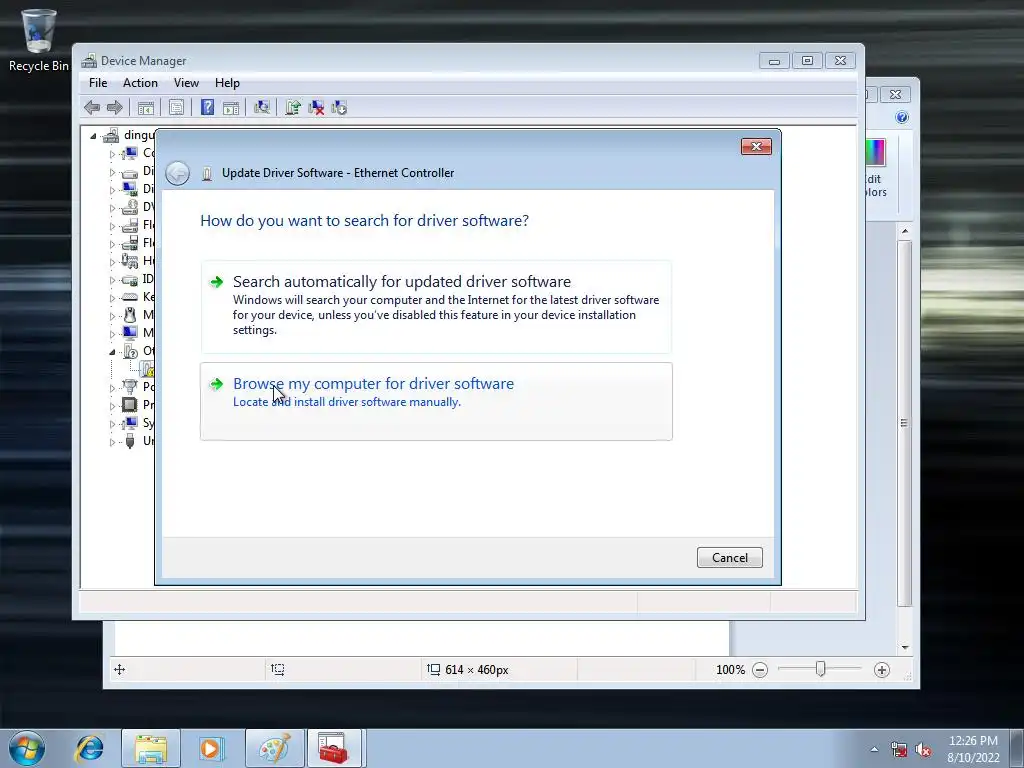Expand the Keyboards tree node
Viewport: 1024px width, 768px height.
point(112,297)
